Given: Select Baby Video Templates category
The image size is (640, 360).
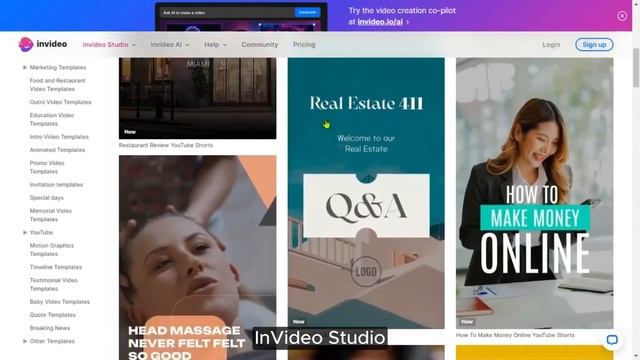Looking at the screenshot, I should [60, 302].
